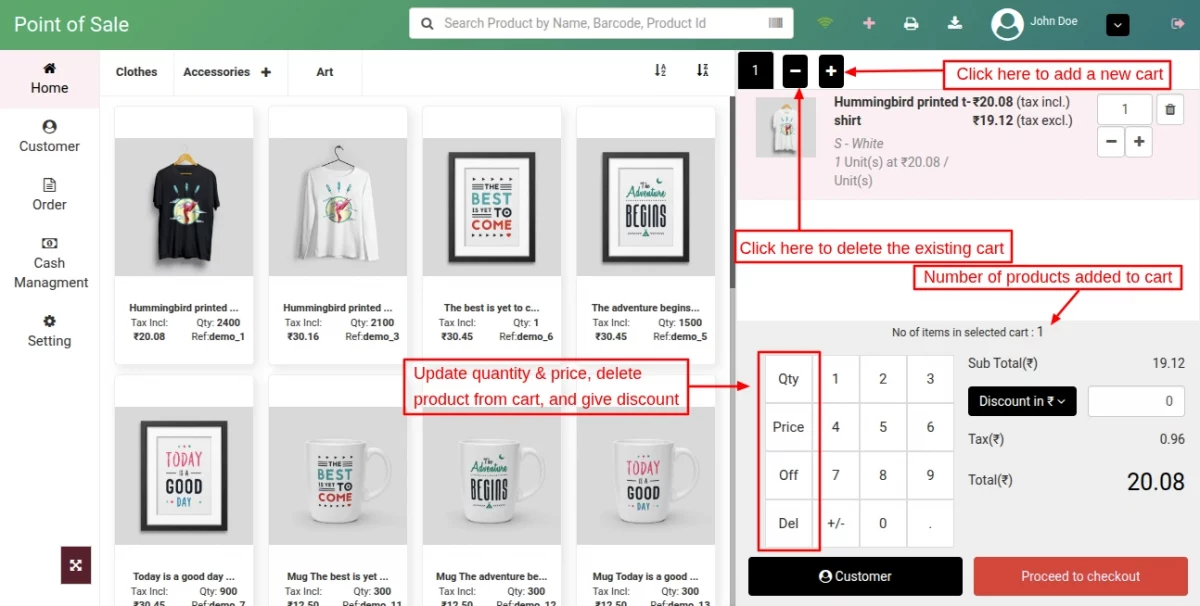Open Cash Management from sidebar
The width and height of the screenshot is (1200, 606).
[49, 263]
